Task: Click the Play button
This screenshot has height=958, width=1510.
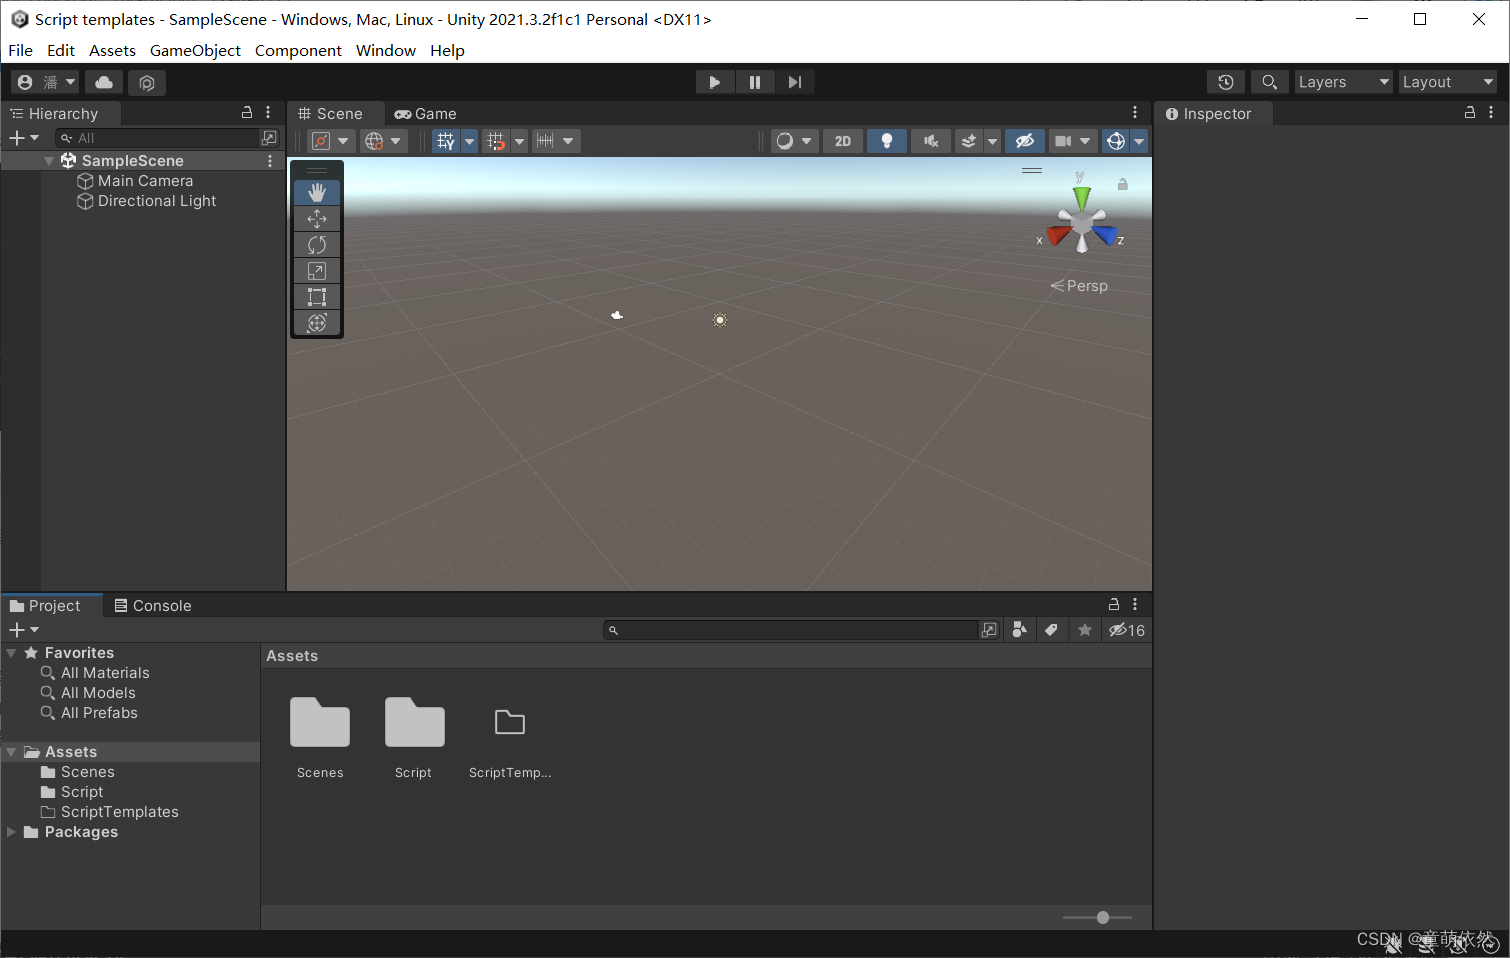Action: (x=715, y=82)
